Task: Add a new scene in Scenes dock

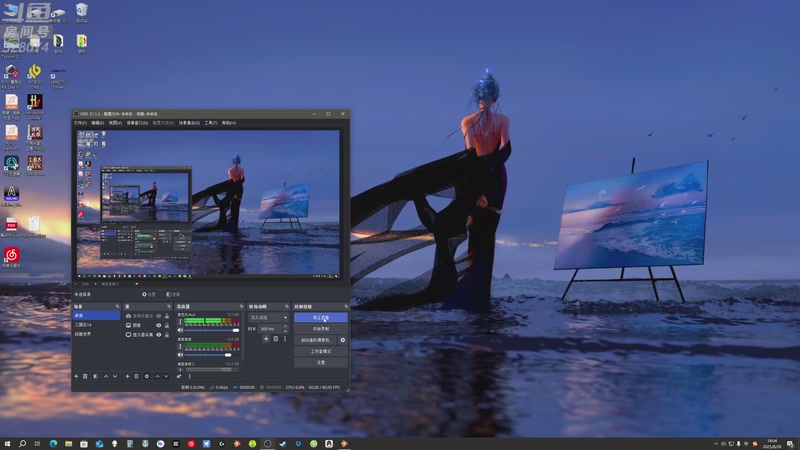Action: pos(76,377)
